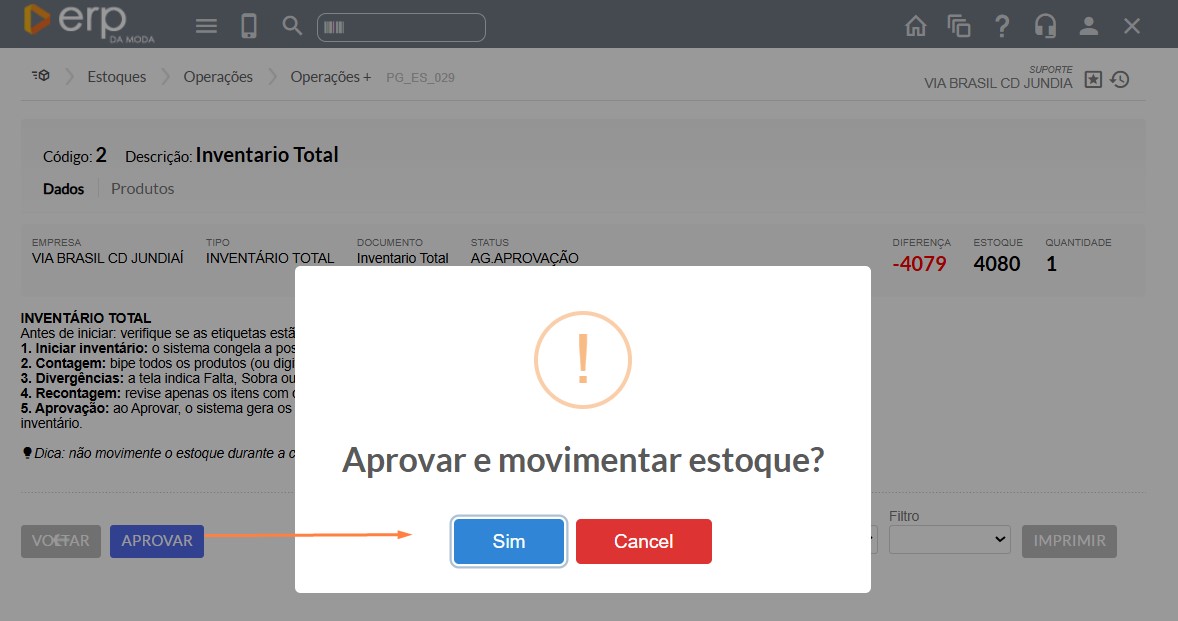
Task: Confirm approval with the Sim button
Action: (508, 541)
